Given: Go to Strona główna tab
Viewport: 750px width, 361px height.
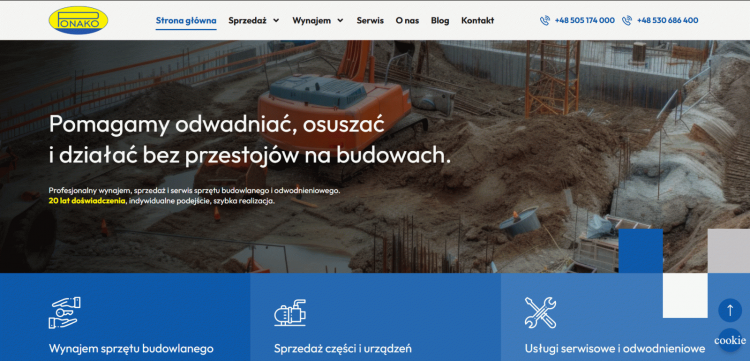Looking at the screenshot, I should (x=186, y=21).
